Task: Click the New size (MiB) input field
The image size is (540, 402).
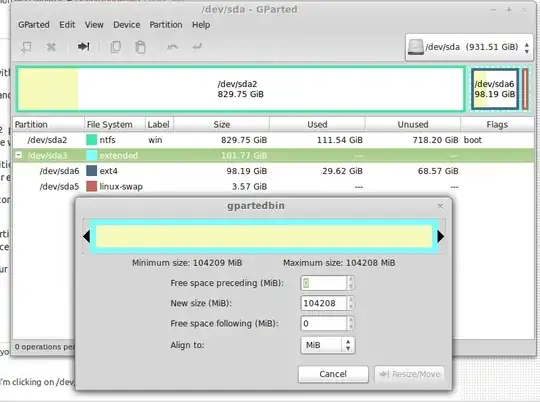Action: (x=324, y=303)
